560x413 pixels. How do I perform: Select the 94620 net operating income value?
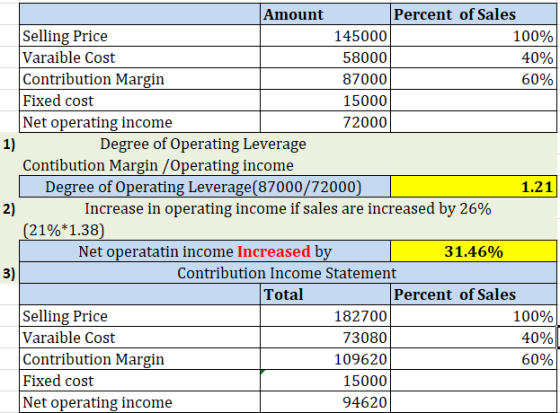pyautogui.click(x=325, y=402)
